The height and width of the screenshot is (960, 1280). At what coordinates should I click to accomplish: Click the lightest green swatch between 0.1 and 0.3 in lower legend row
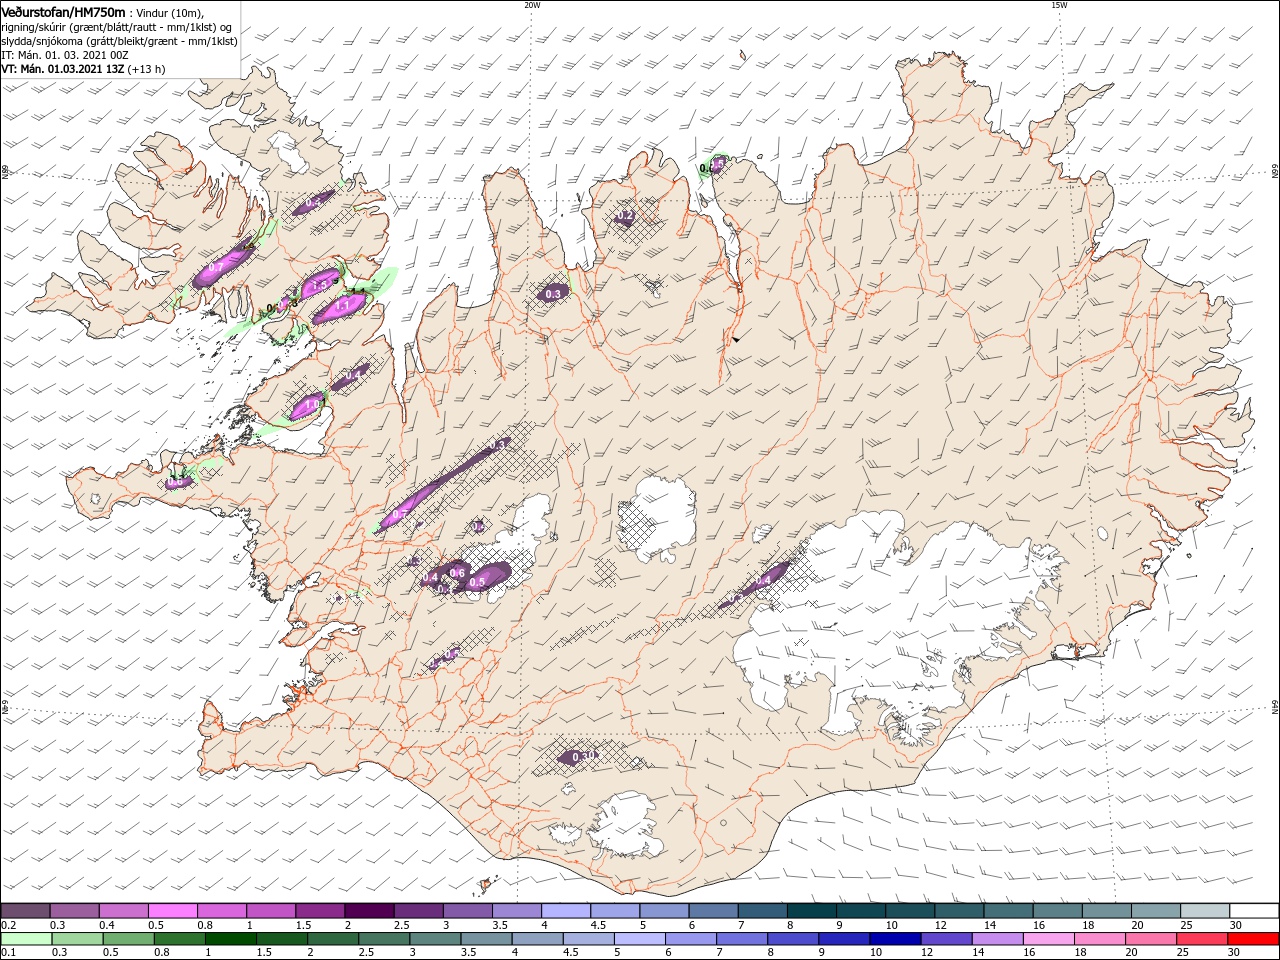28,939
